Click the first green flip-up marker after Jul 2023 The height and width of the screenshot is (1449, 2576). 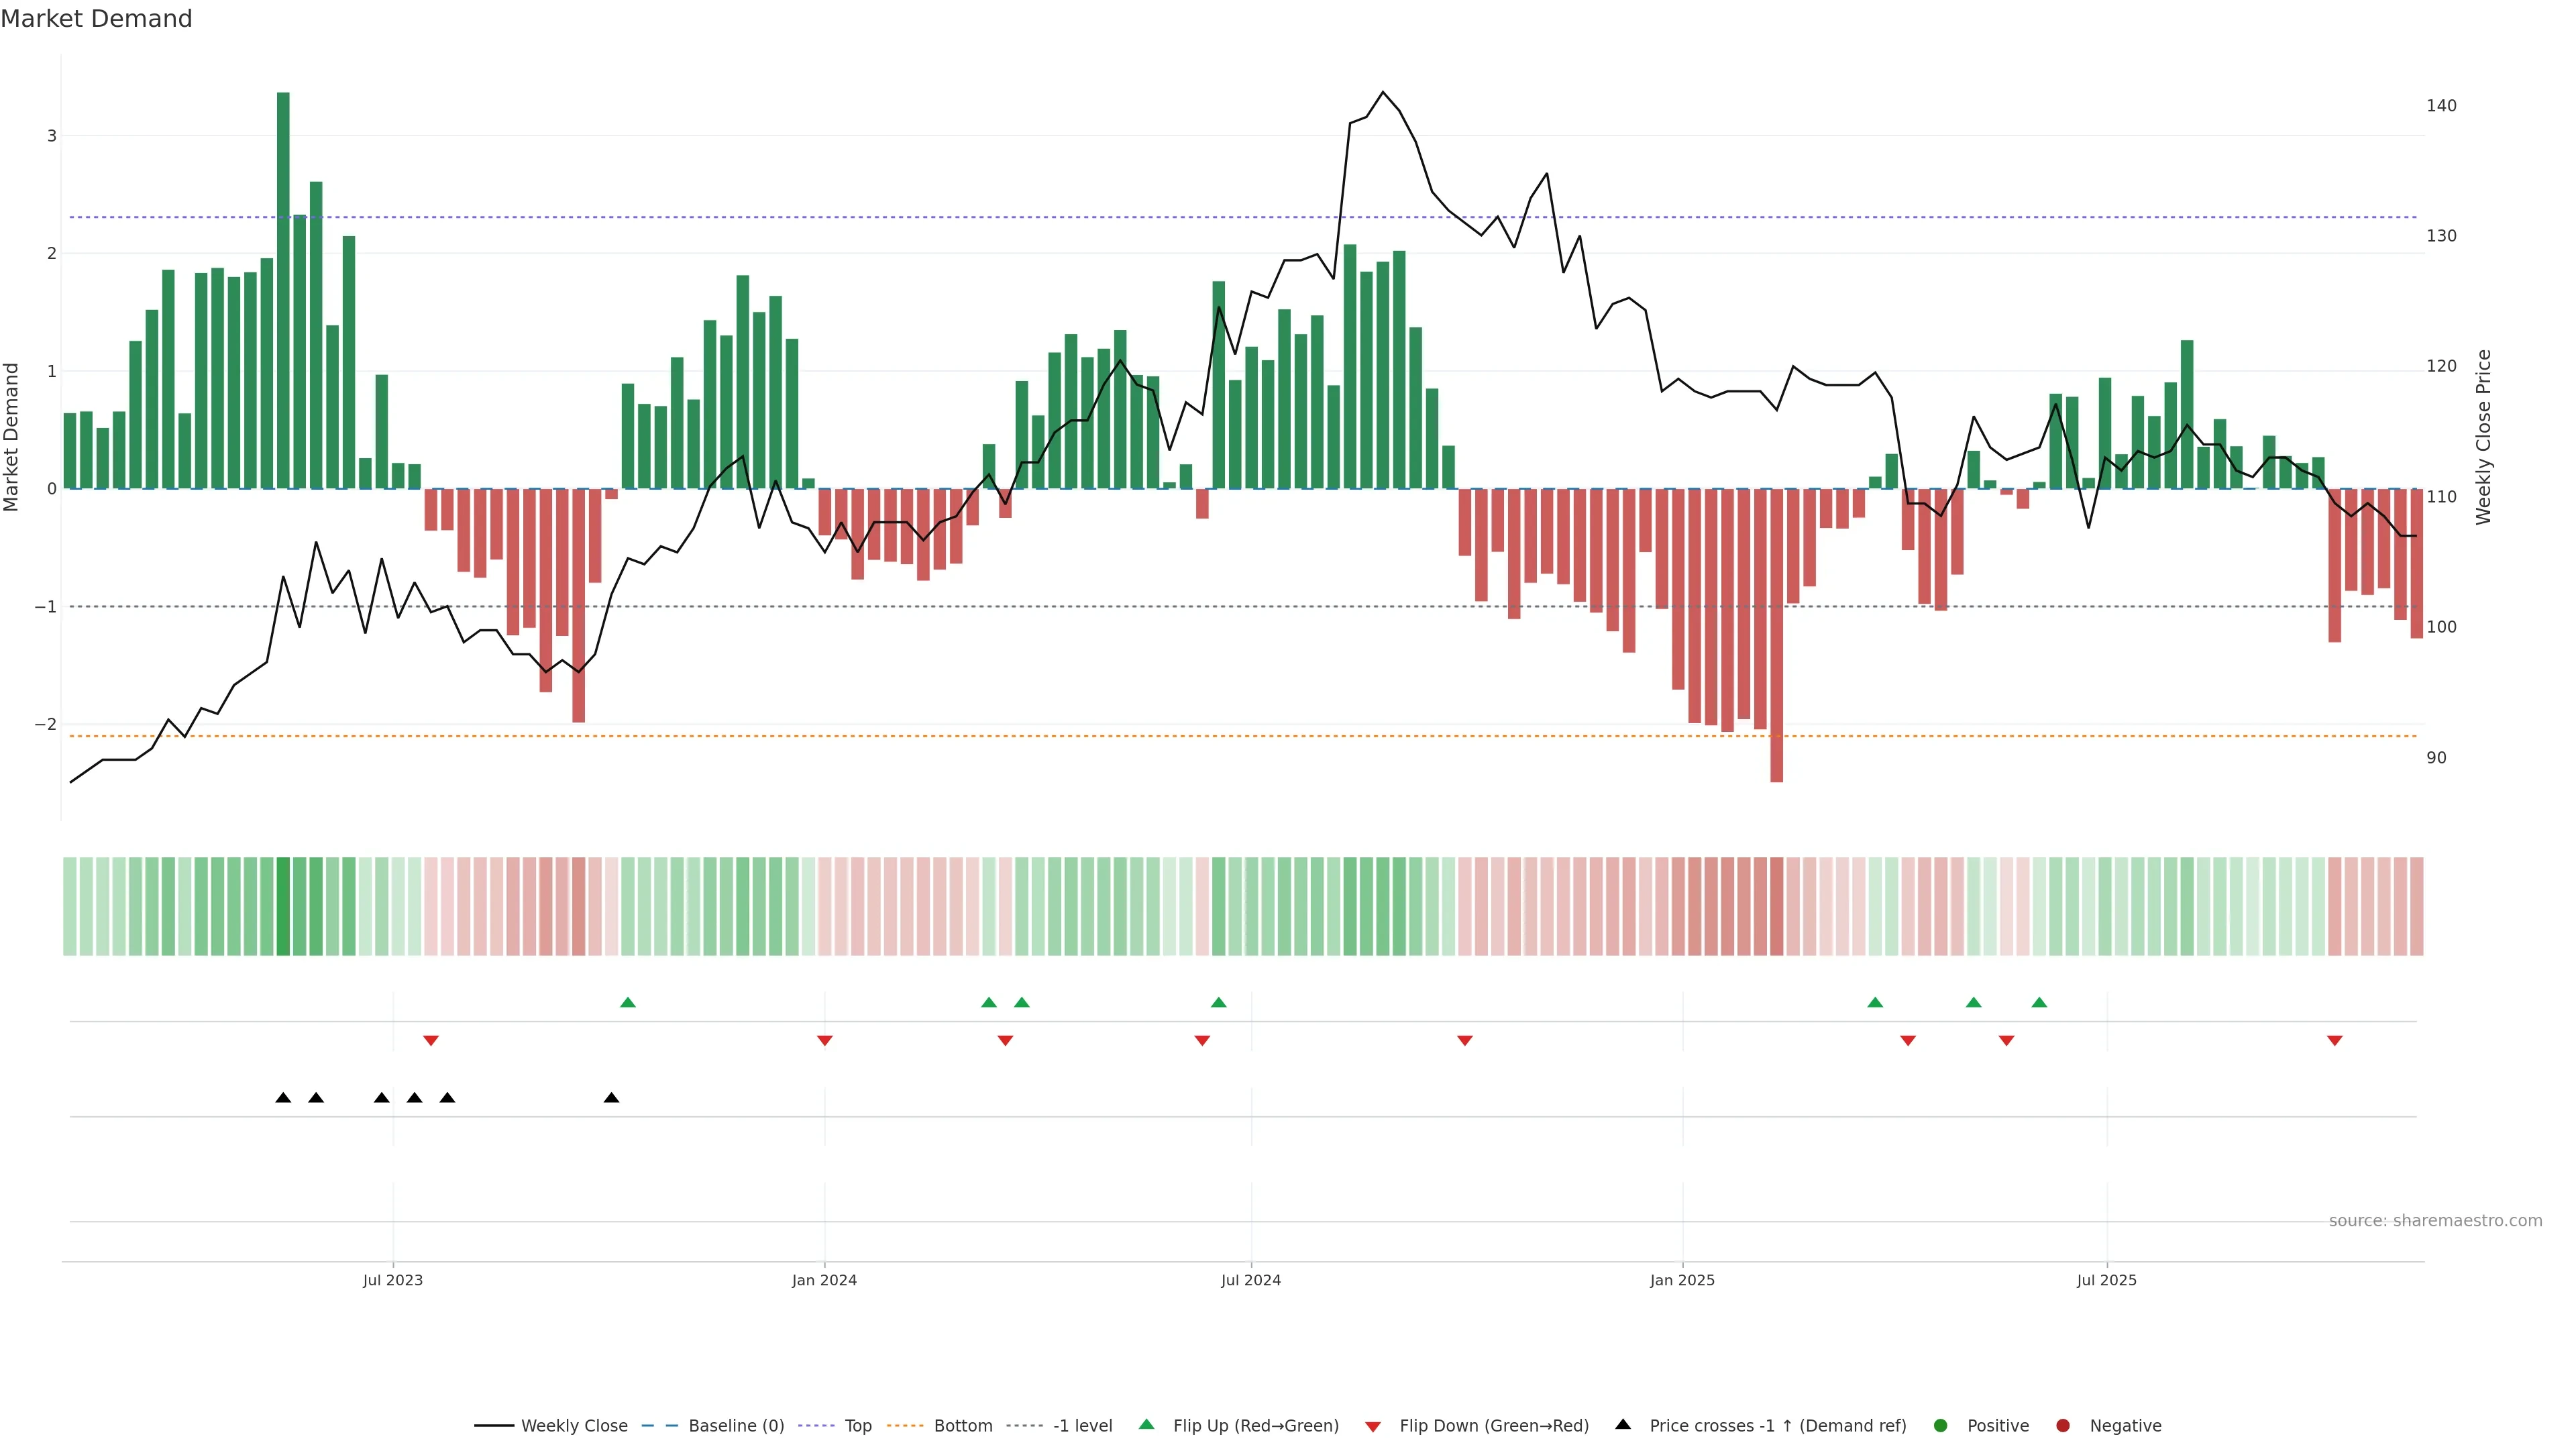point(628,1002)
